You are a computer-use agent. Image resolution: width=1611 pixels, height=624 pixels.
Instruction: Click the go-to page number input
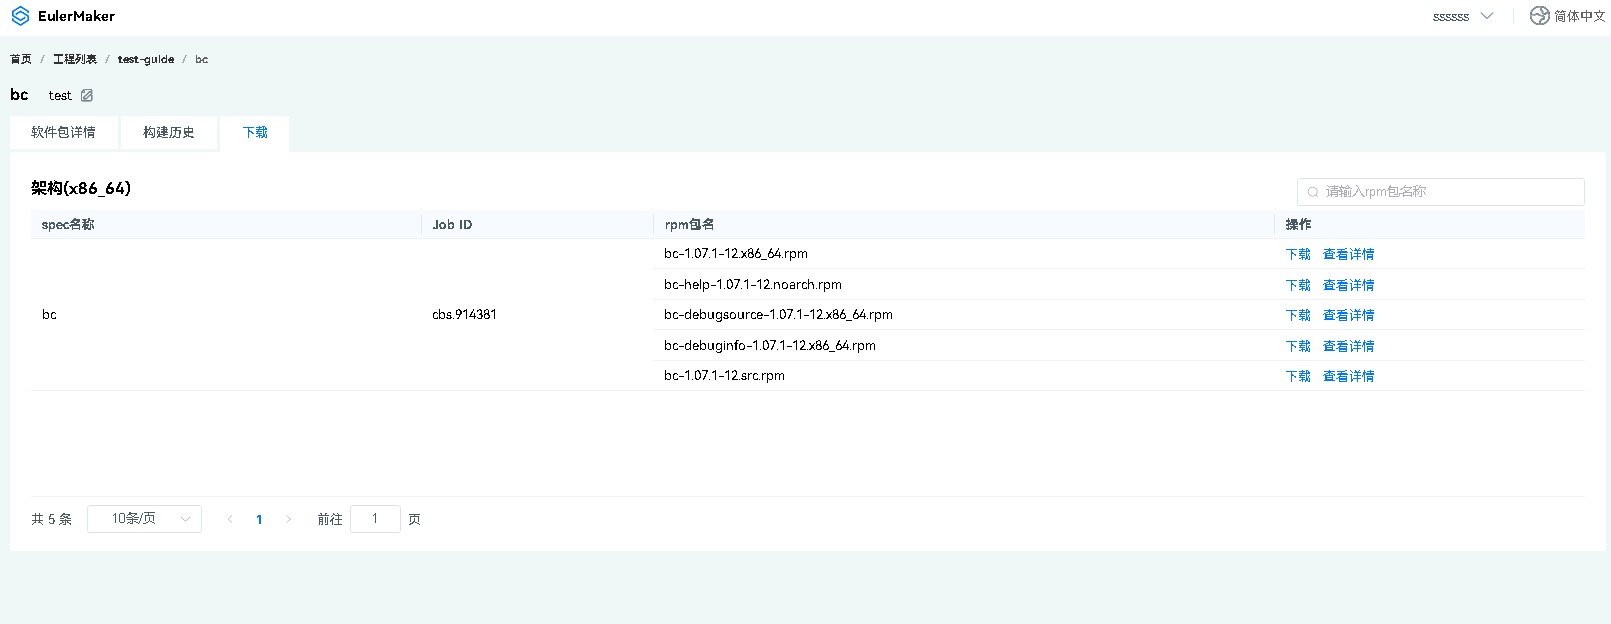pos(375,519)
